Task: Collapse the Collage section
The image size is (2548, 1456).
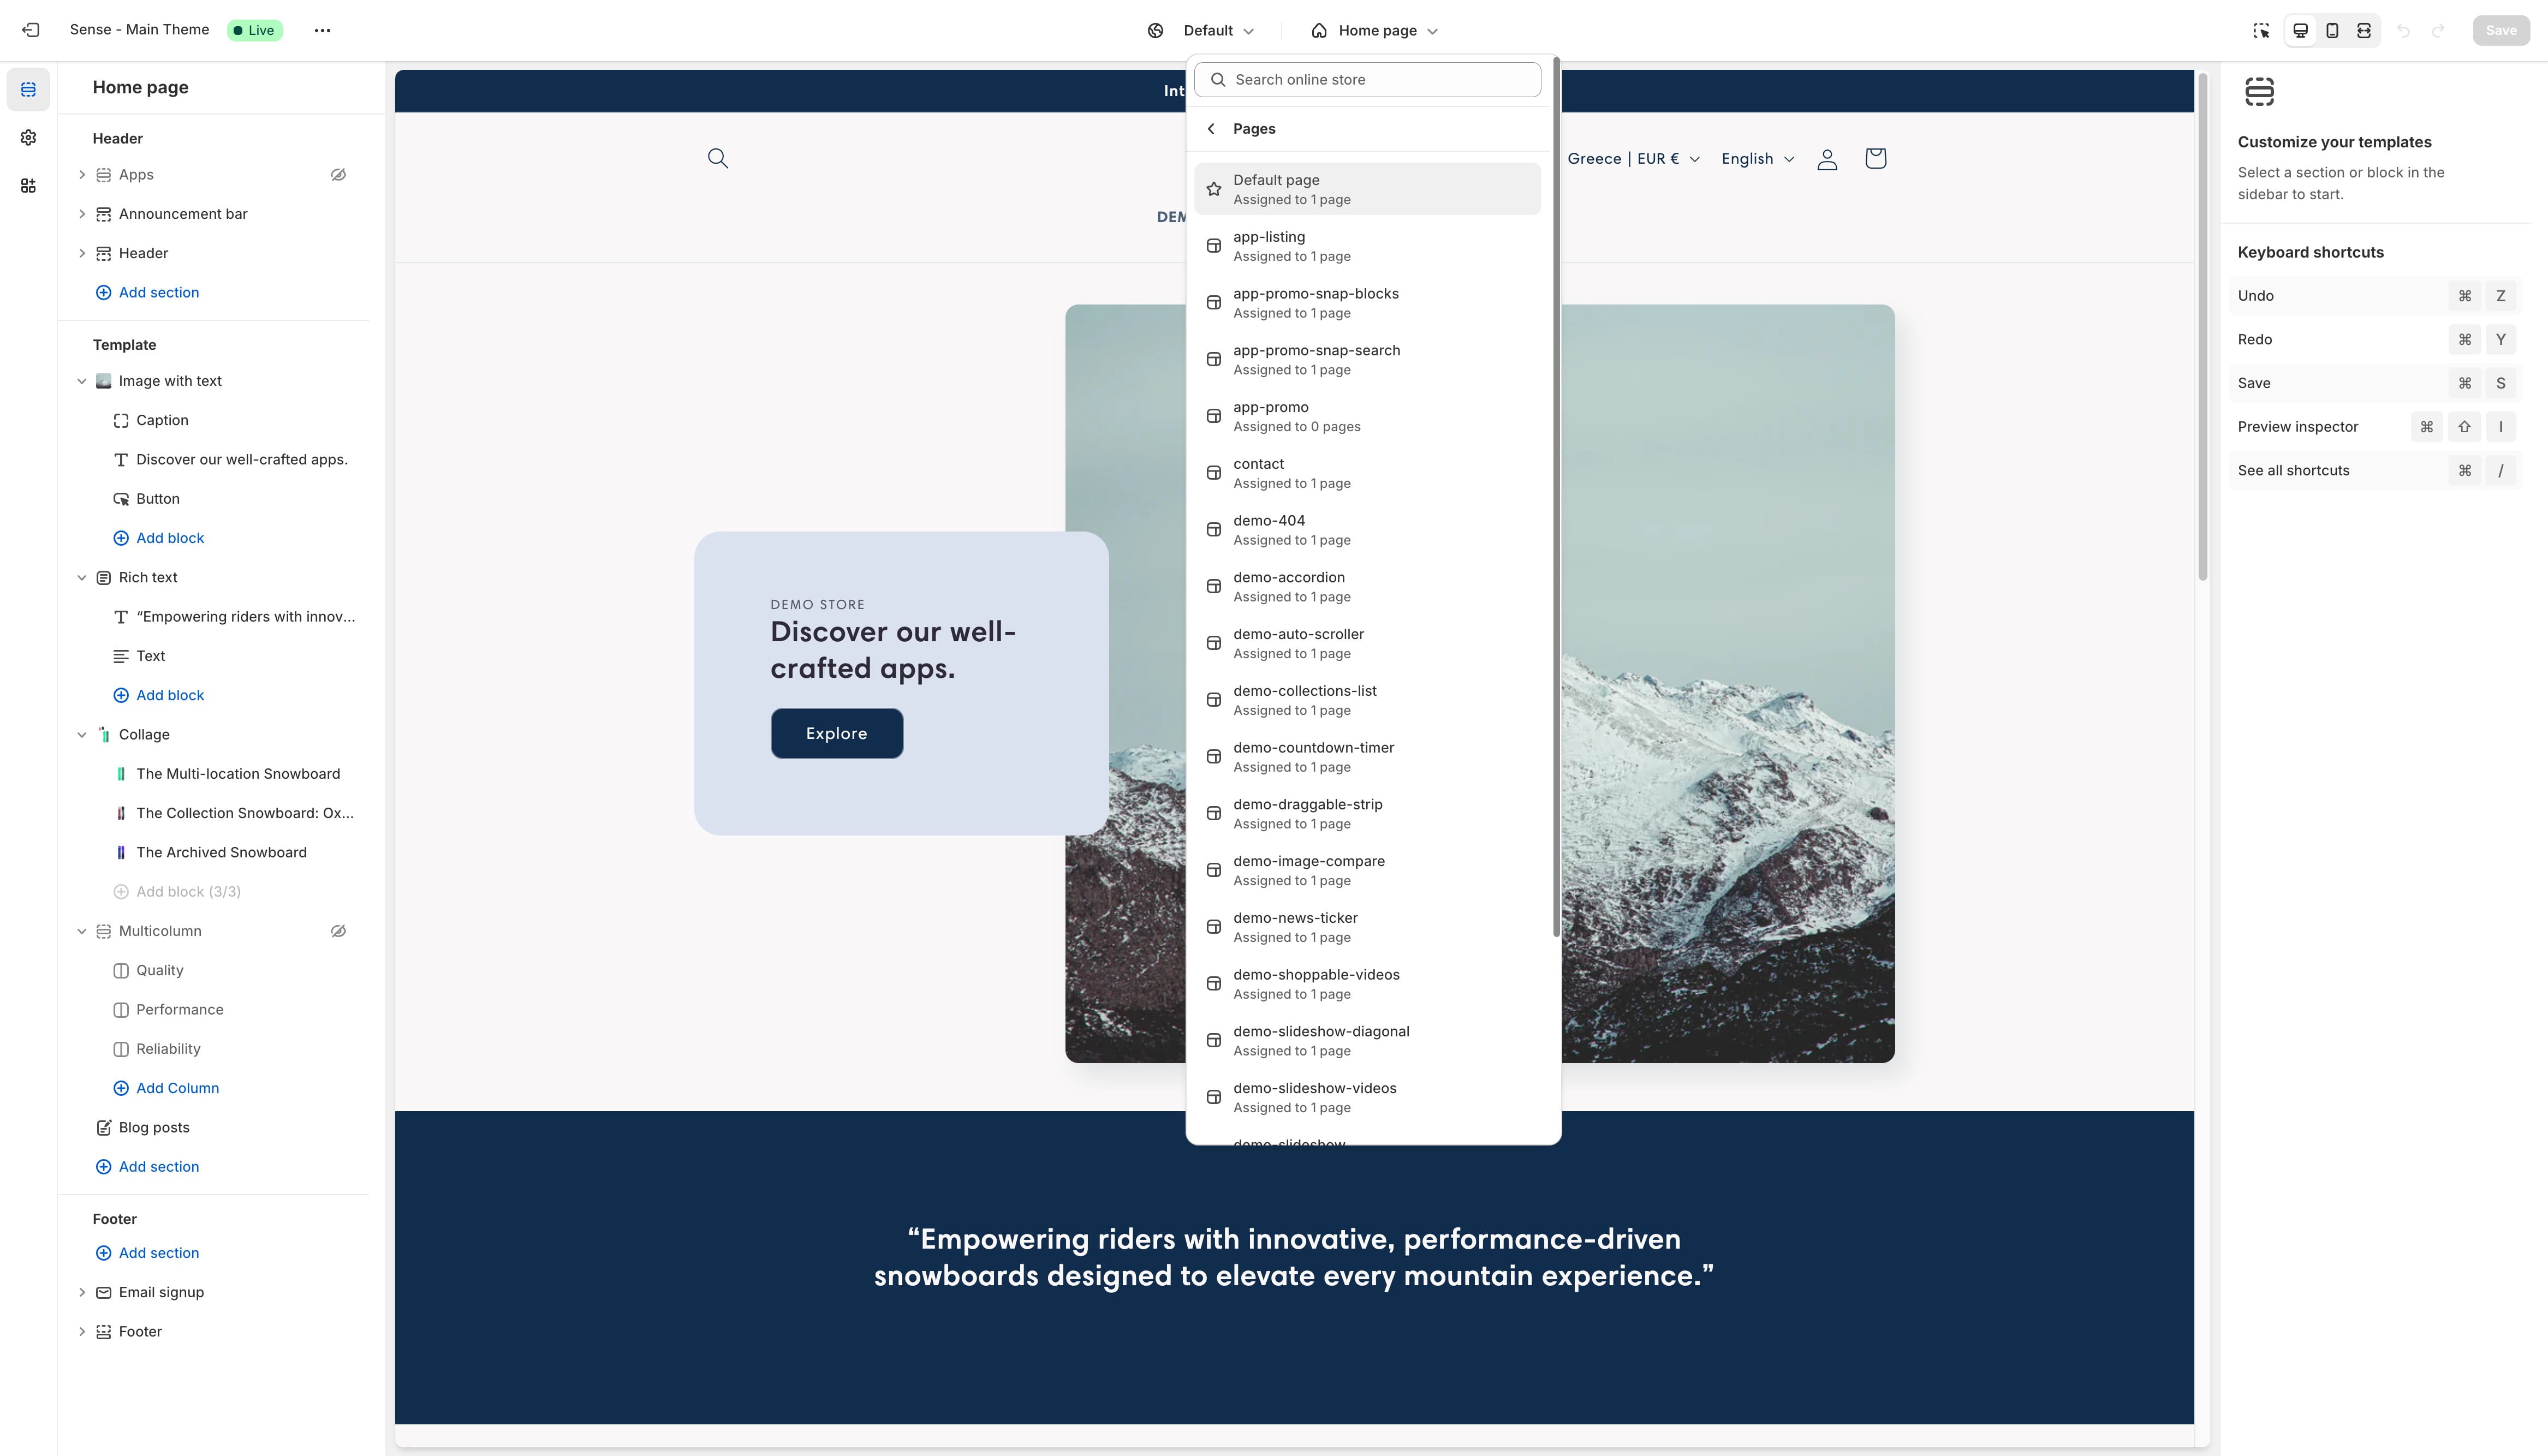Action: [x=82, y=735]
